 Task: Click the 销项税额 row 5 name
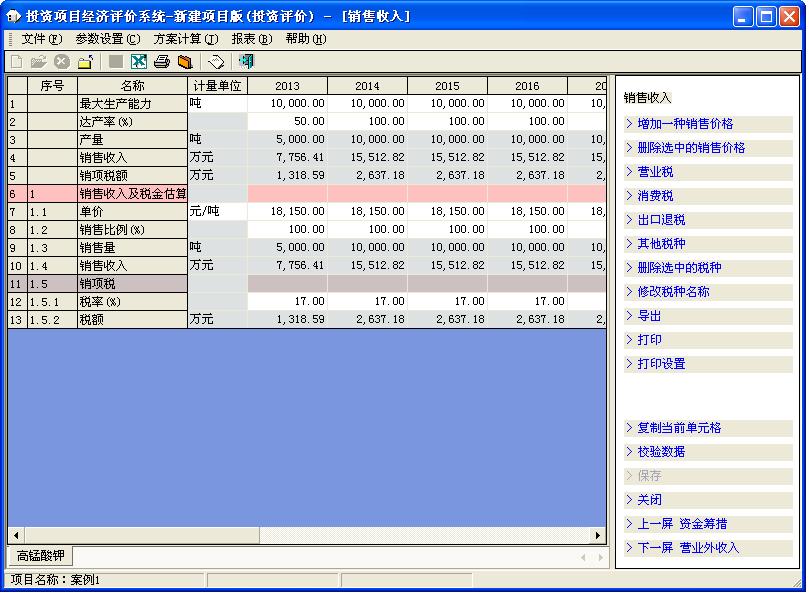click(133, 175)
